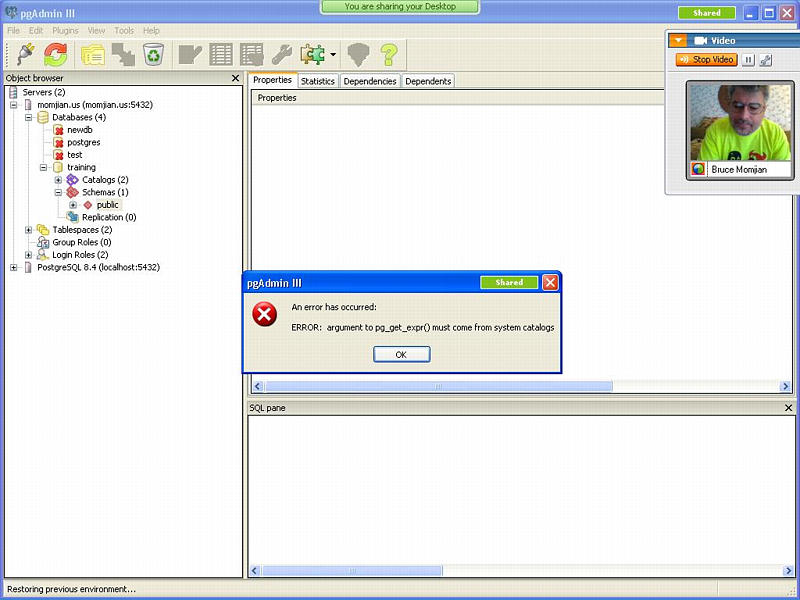Viewport: 800px width, 600px height.
Task: Open the object Properties folder icon
Action: [93, 54]
